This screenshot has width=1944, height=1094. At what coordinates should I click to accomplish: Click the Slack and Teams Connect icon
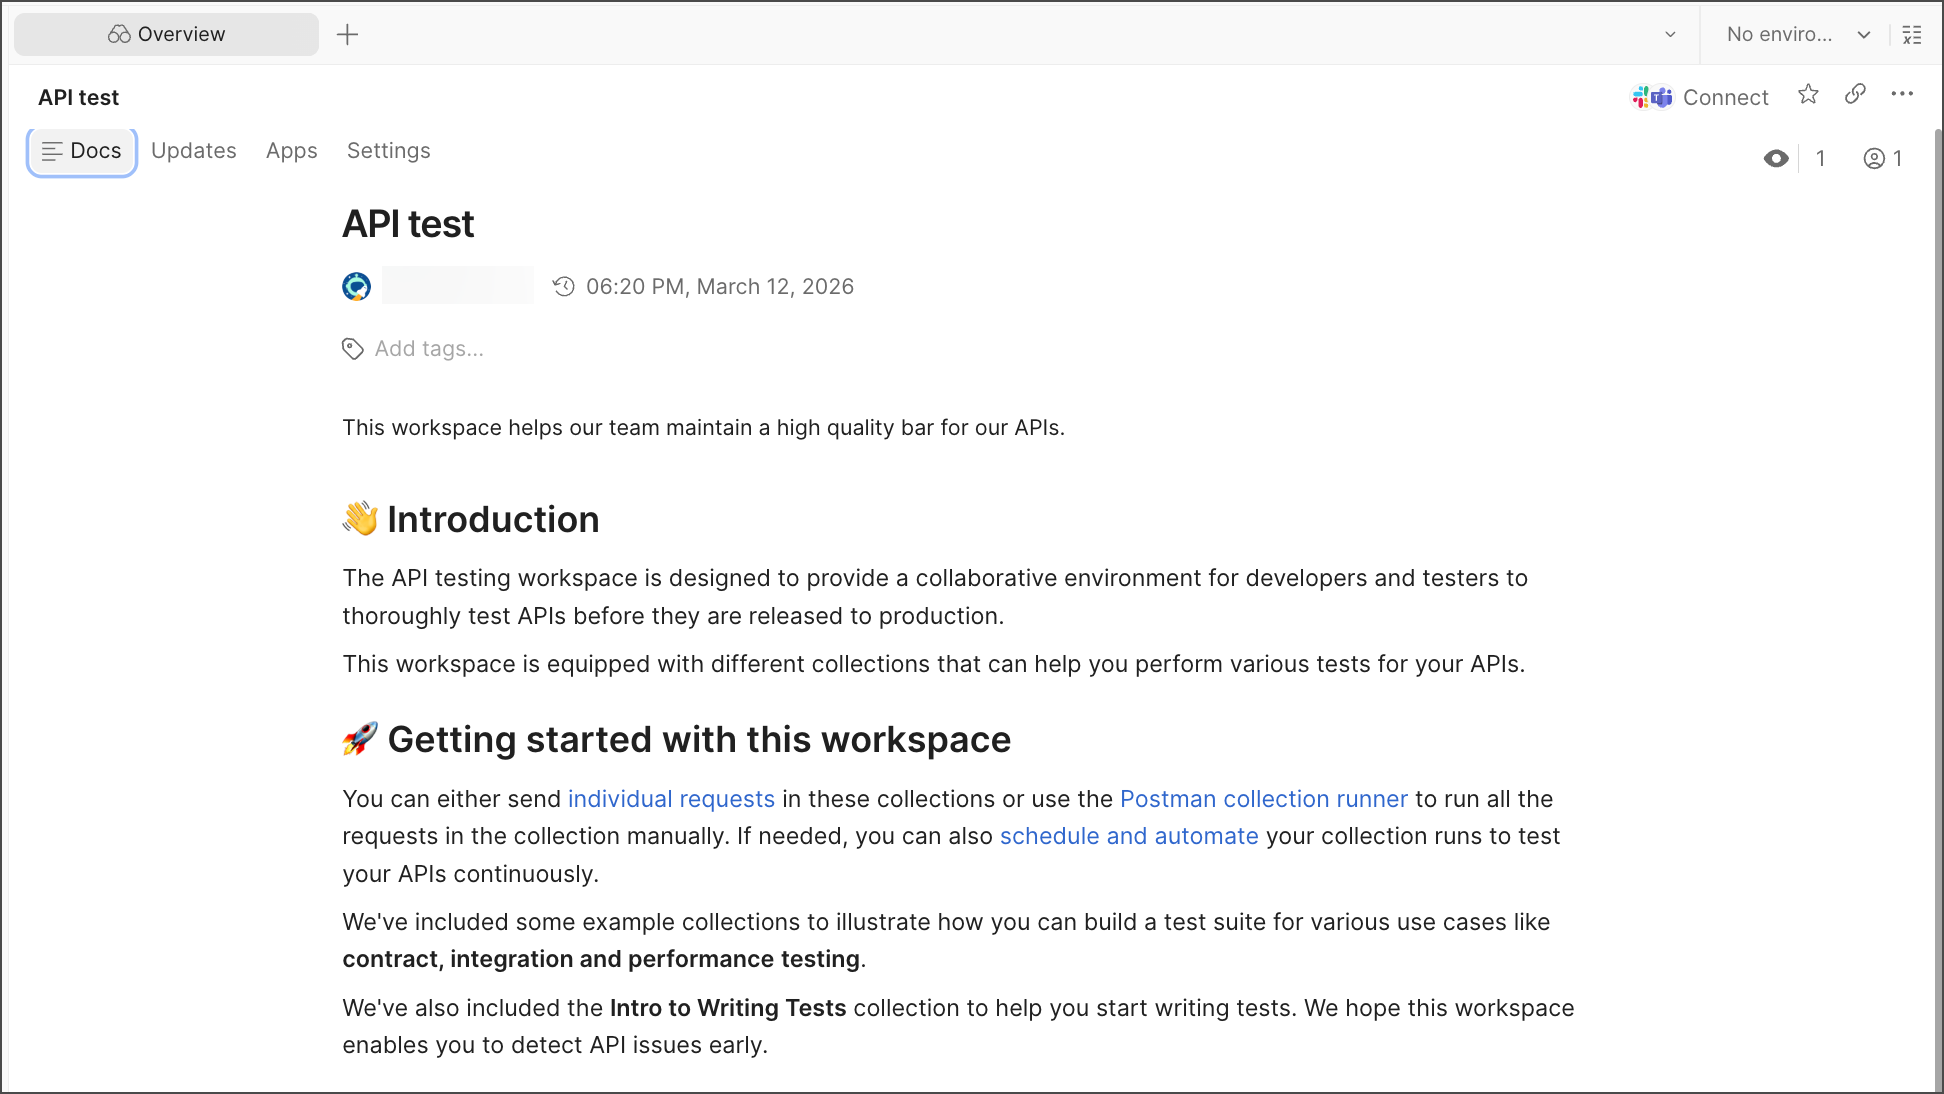pyautogui.click(x=1653, y=97)
